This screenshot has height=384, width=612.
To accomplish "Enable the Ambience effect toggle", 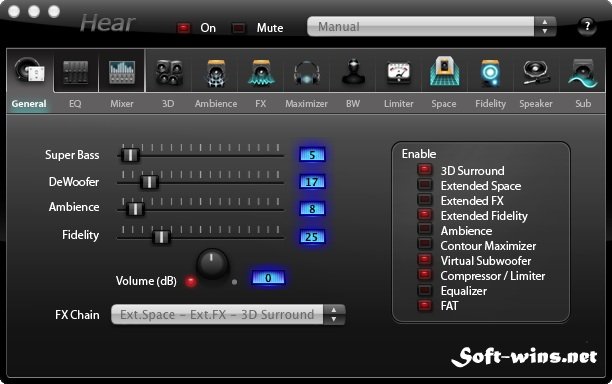I will pyautogui.click(x=425, y=229).
